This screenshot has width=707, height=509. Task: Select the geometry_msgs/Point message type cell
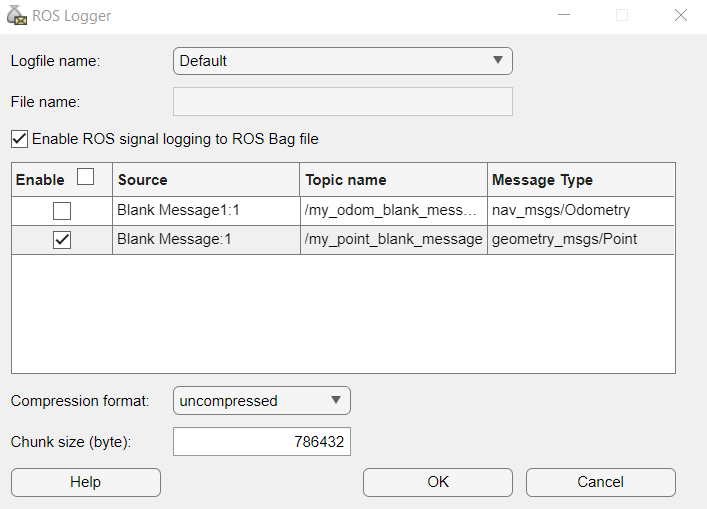click(x=581, y=240)
